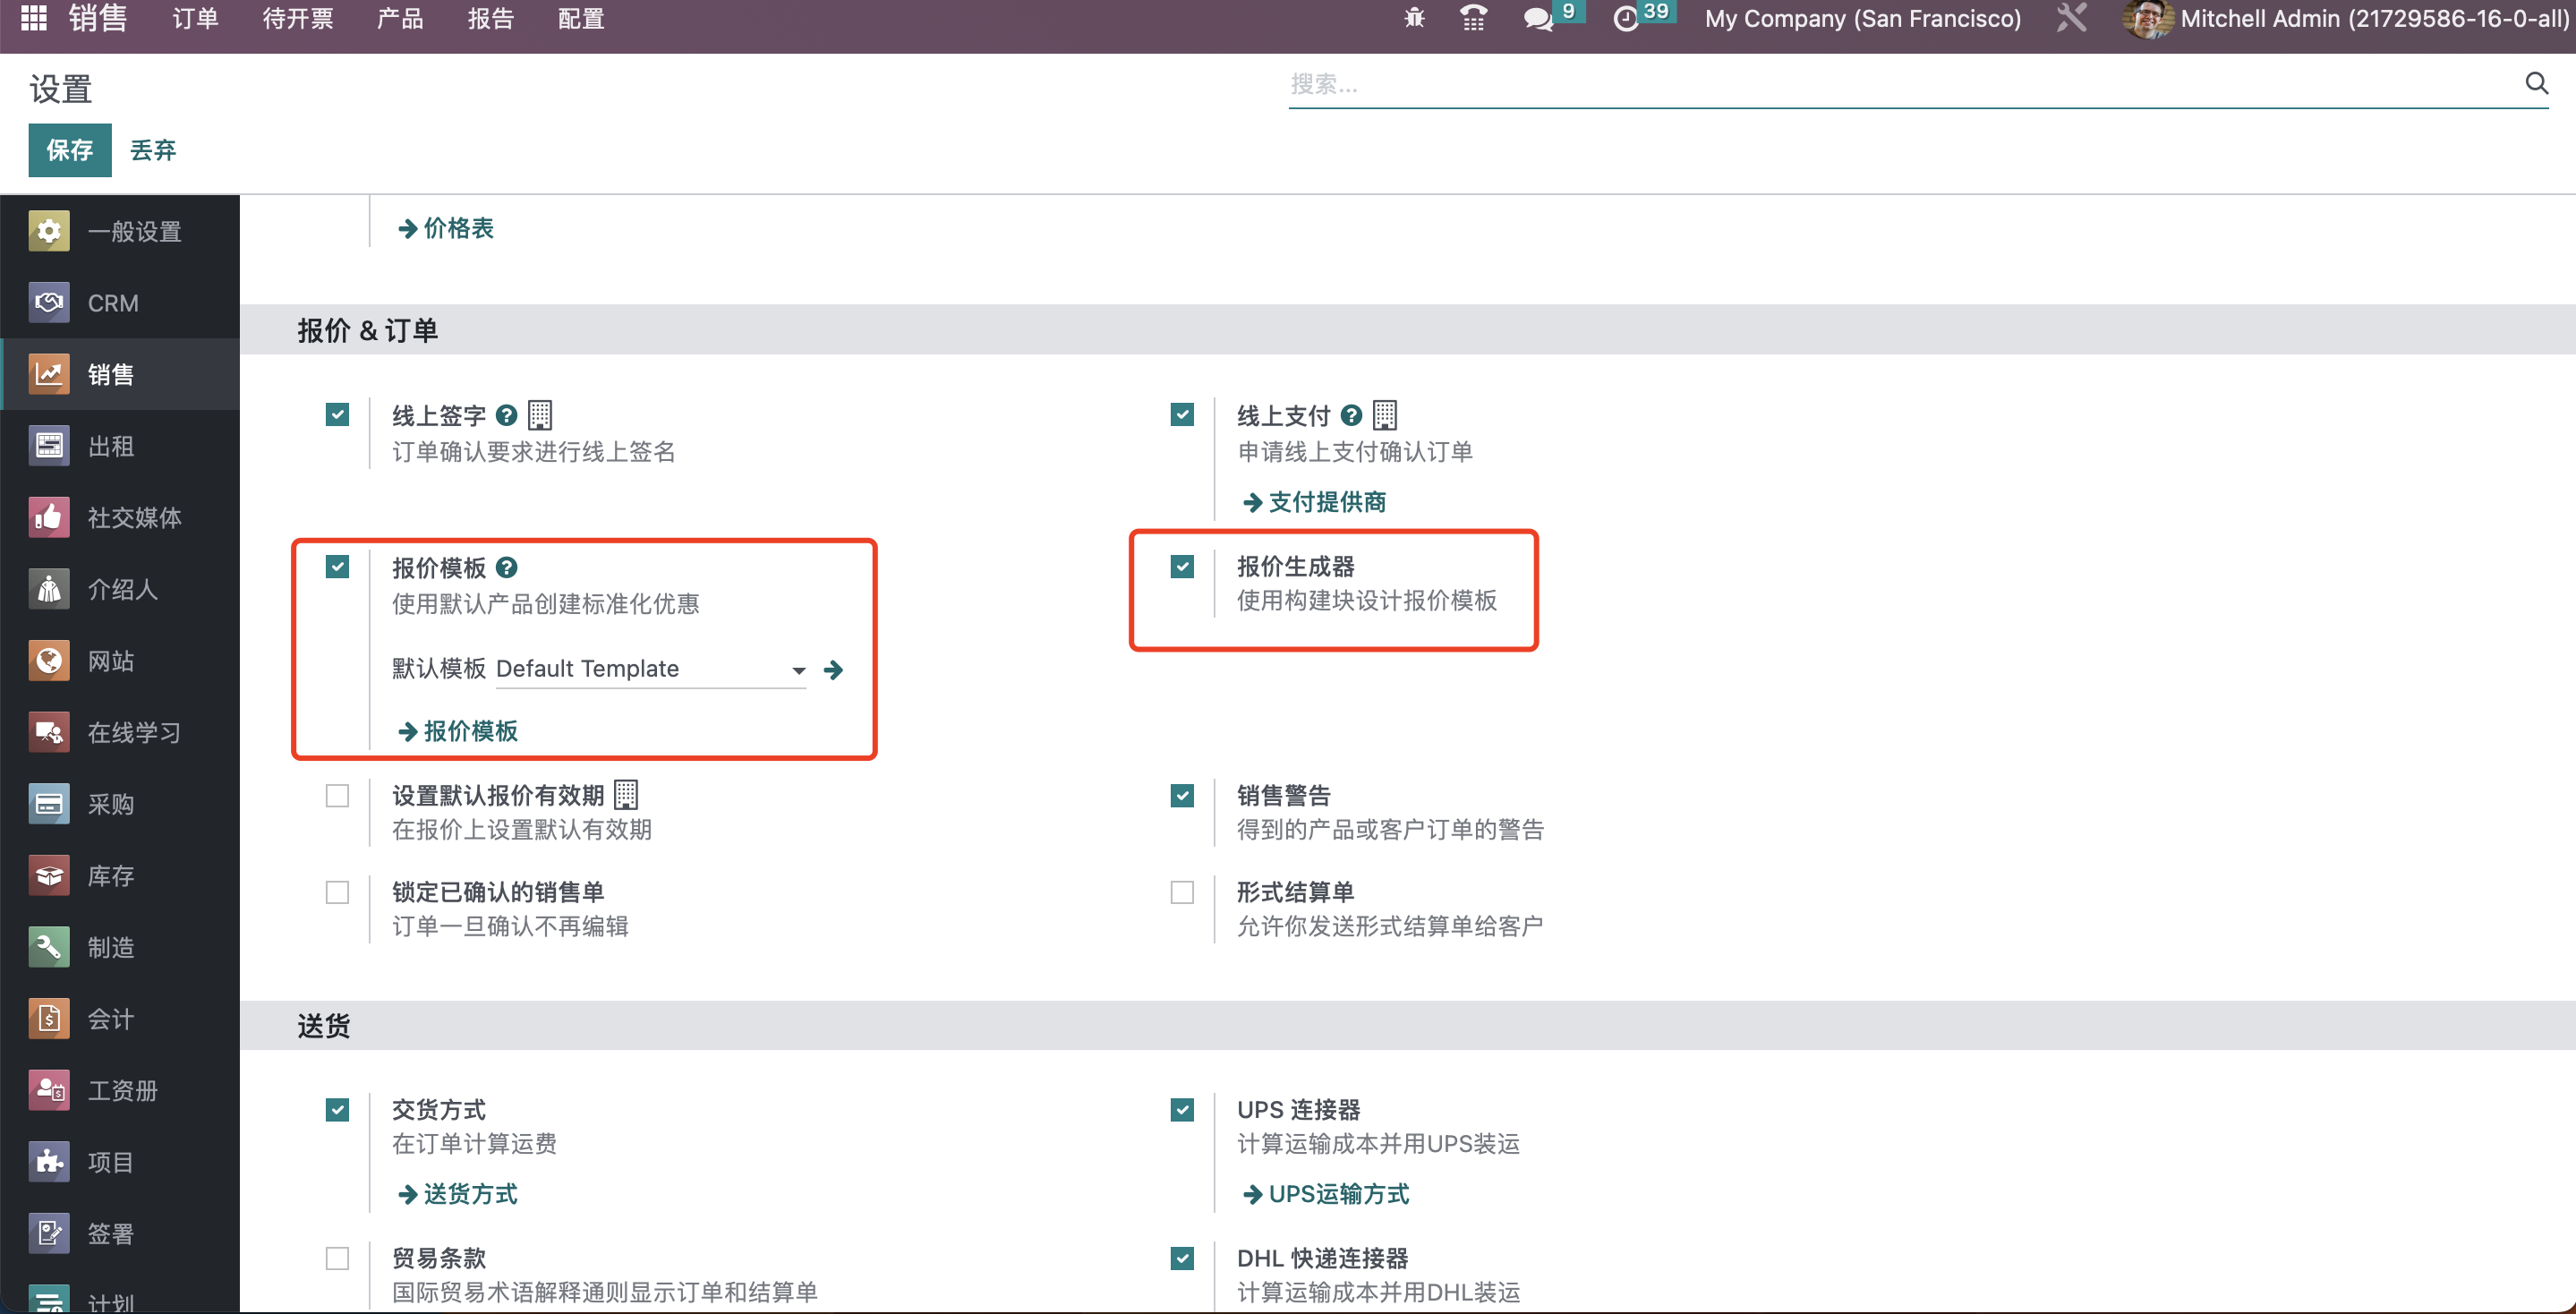2576x1314 pixels.
Task: Click help icon next to 报价模板
Action: [507, 568]
